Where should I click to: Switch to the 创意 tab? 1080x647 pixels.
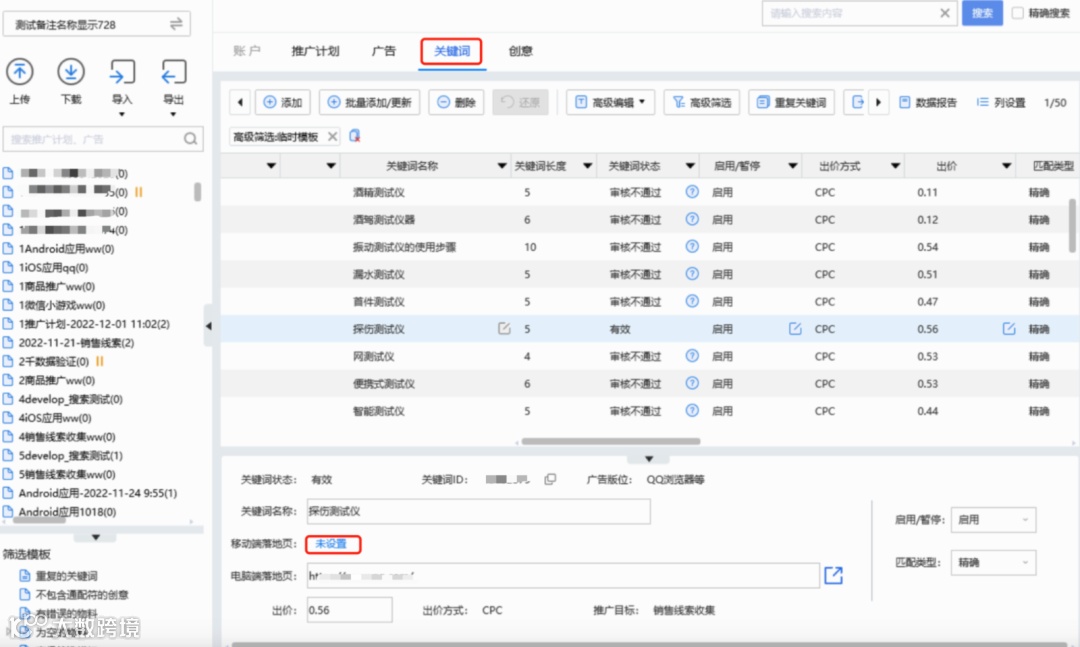point(521,51)
